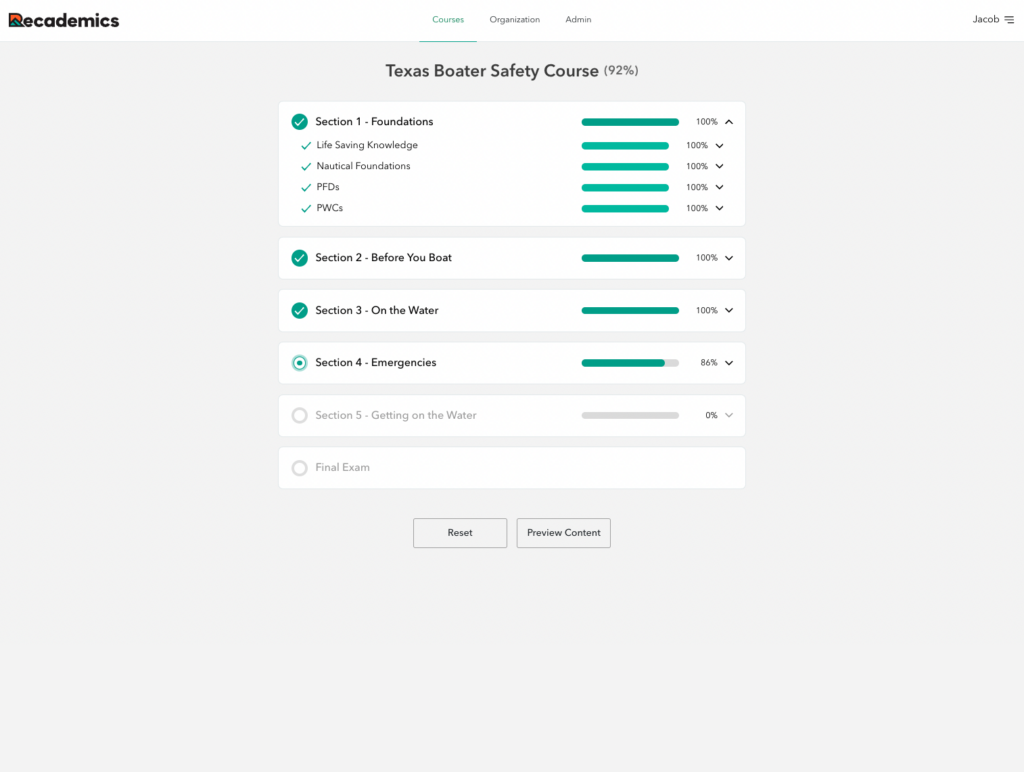This screenshot has width=1024, height=772.
Task: Click the empty circle on Final Exam
Action: point(299,467)
